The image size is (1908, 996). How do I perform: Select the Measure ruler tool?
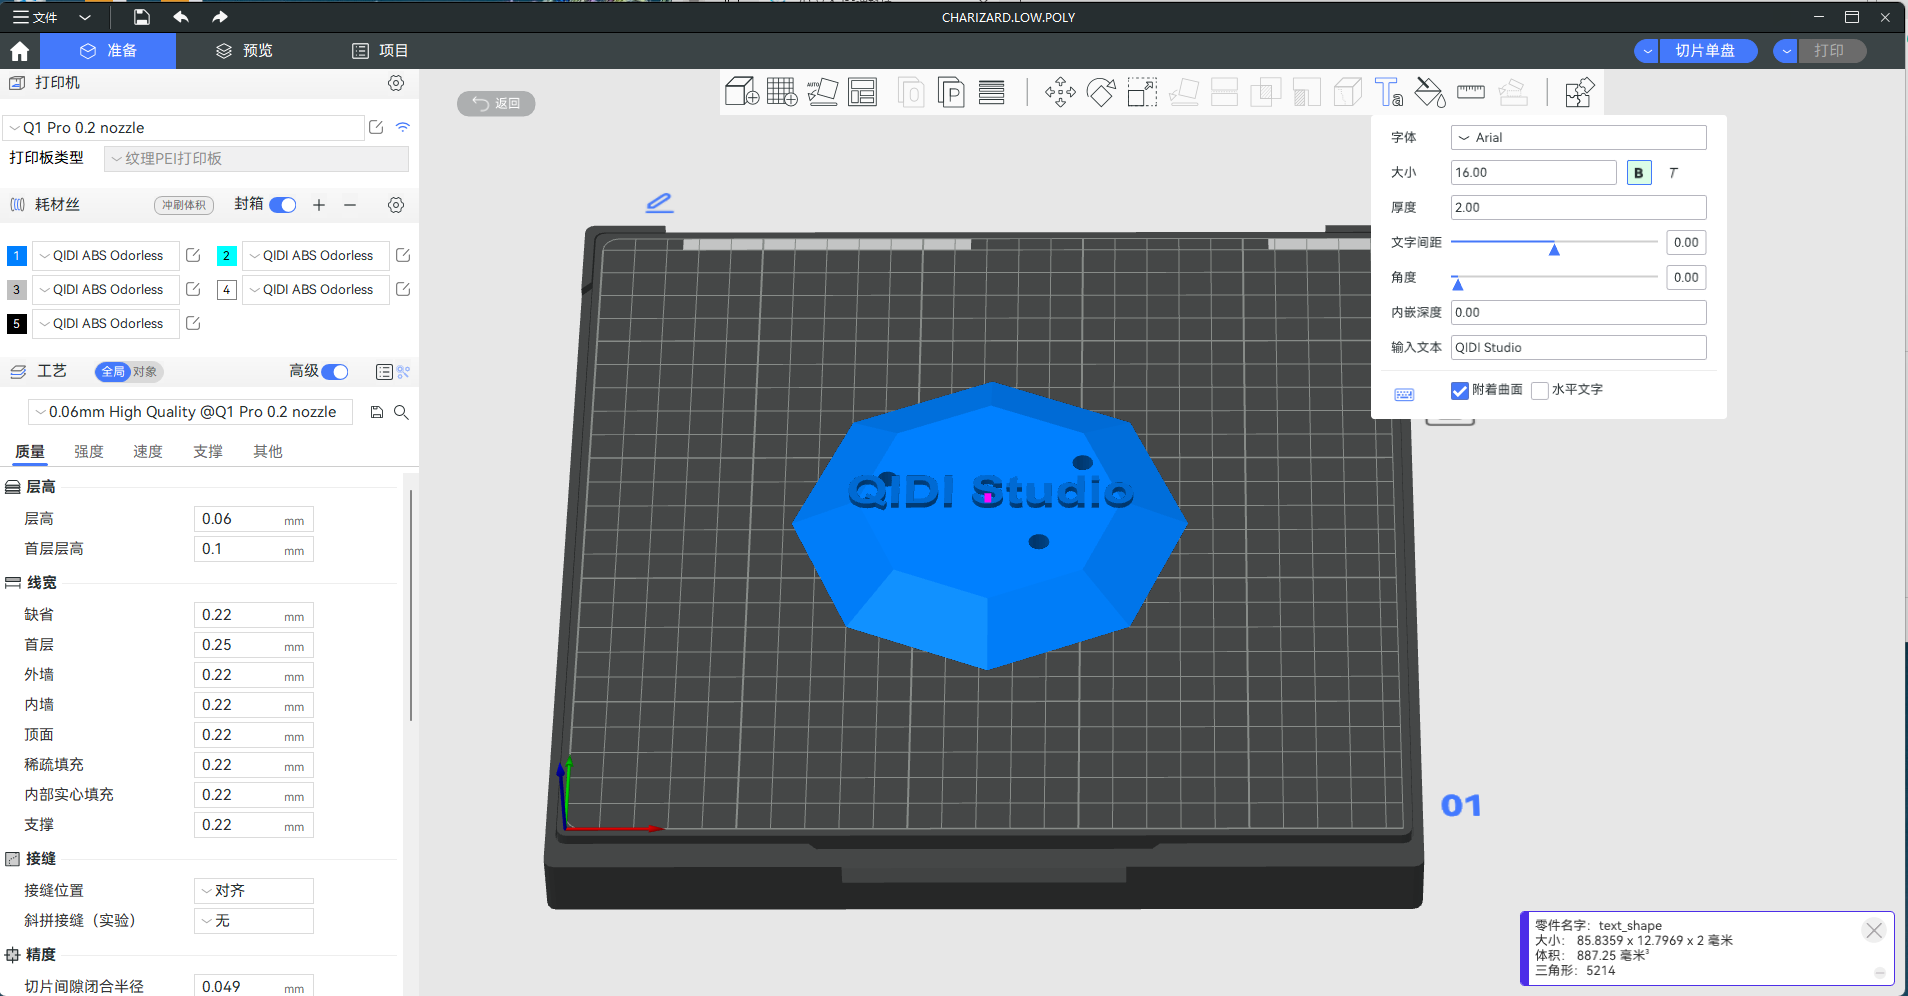pyautogui.click(x=1471, y=93)
